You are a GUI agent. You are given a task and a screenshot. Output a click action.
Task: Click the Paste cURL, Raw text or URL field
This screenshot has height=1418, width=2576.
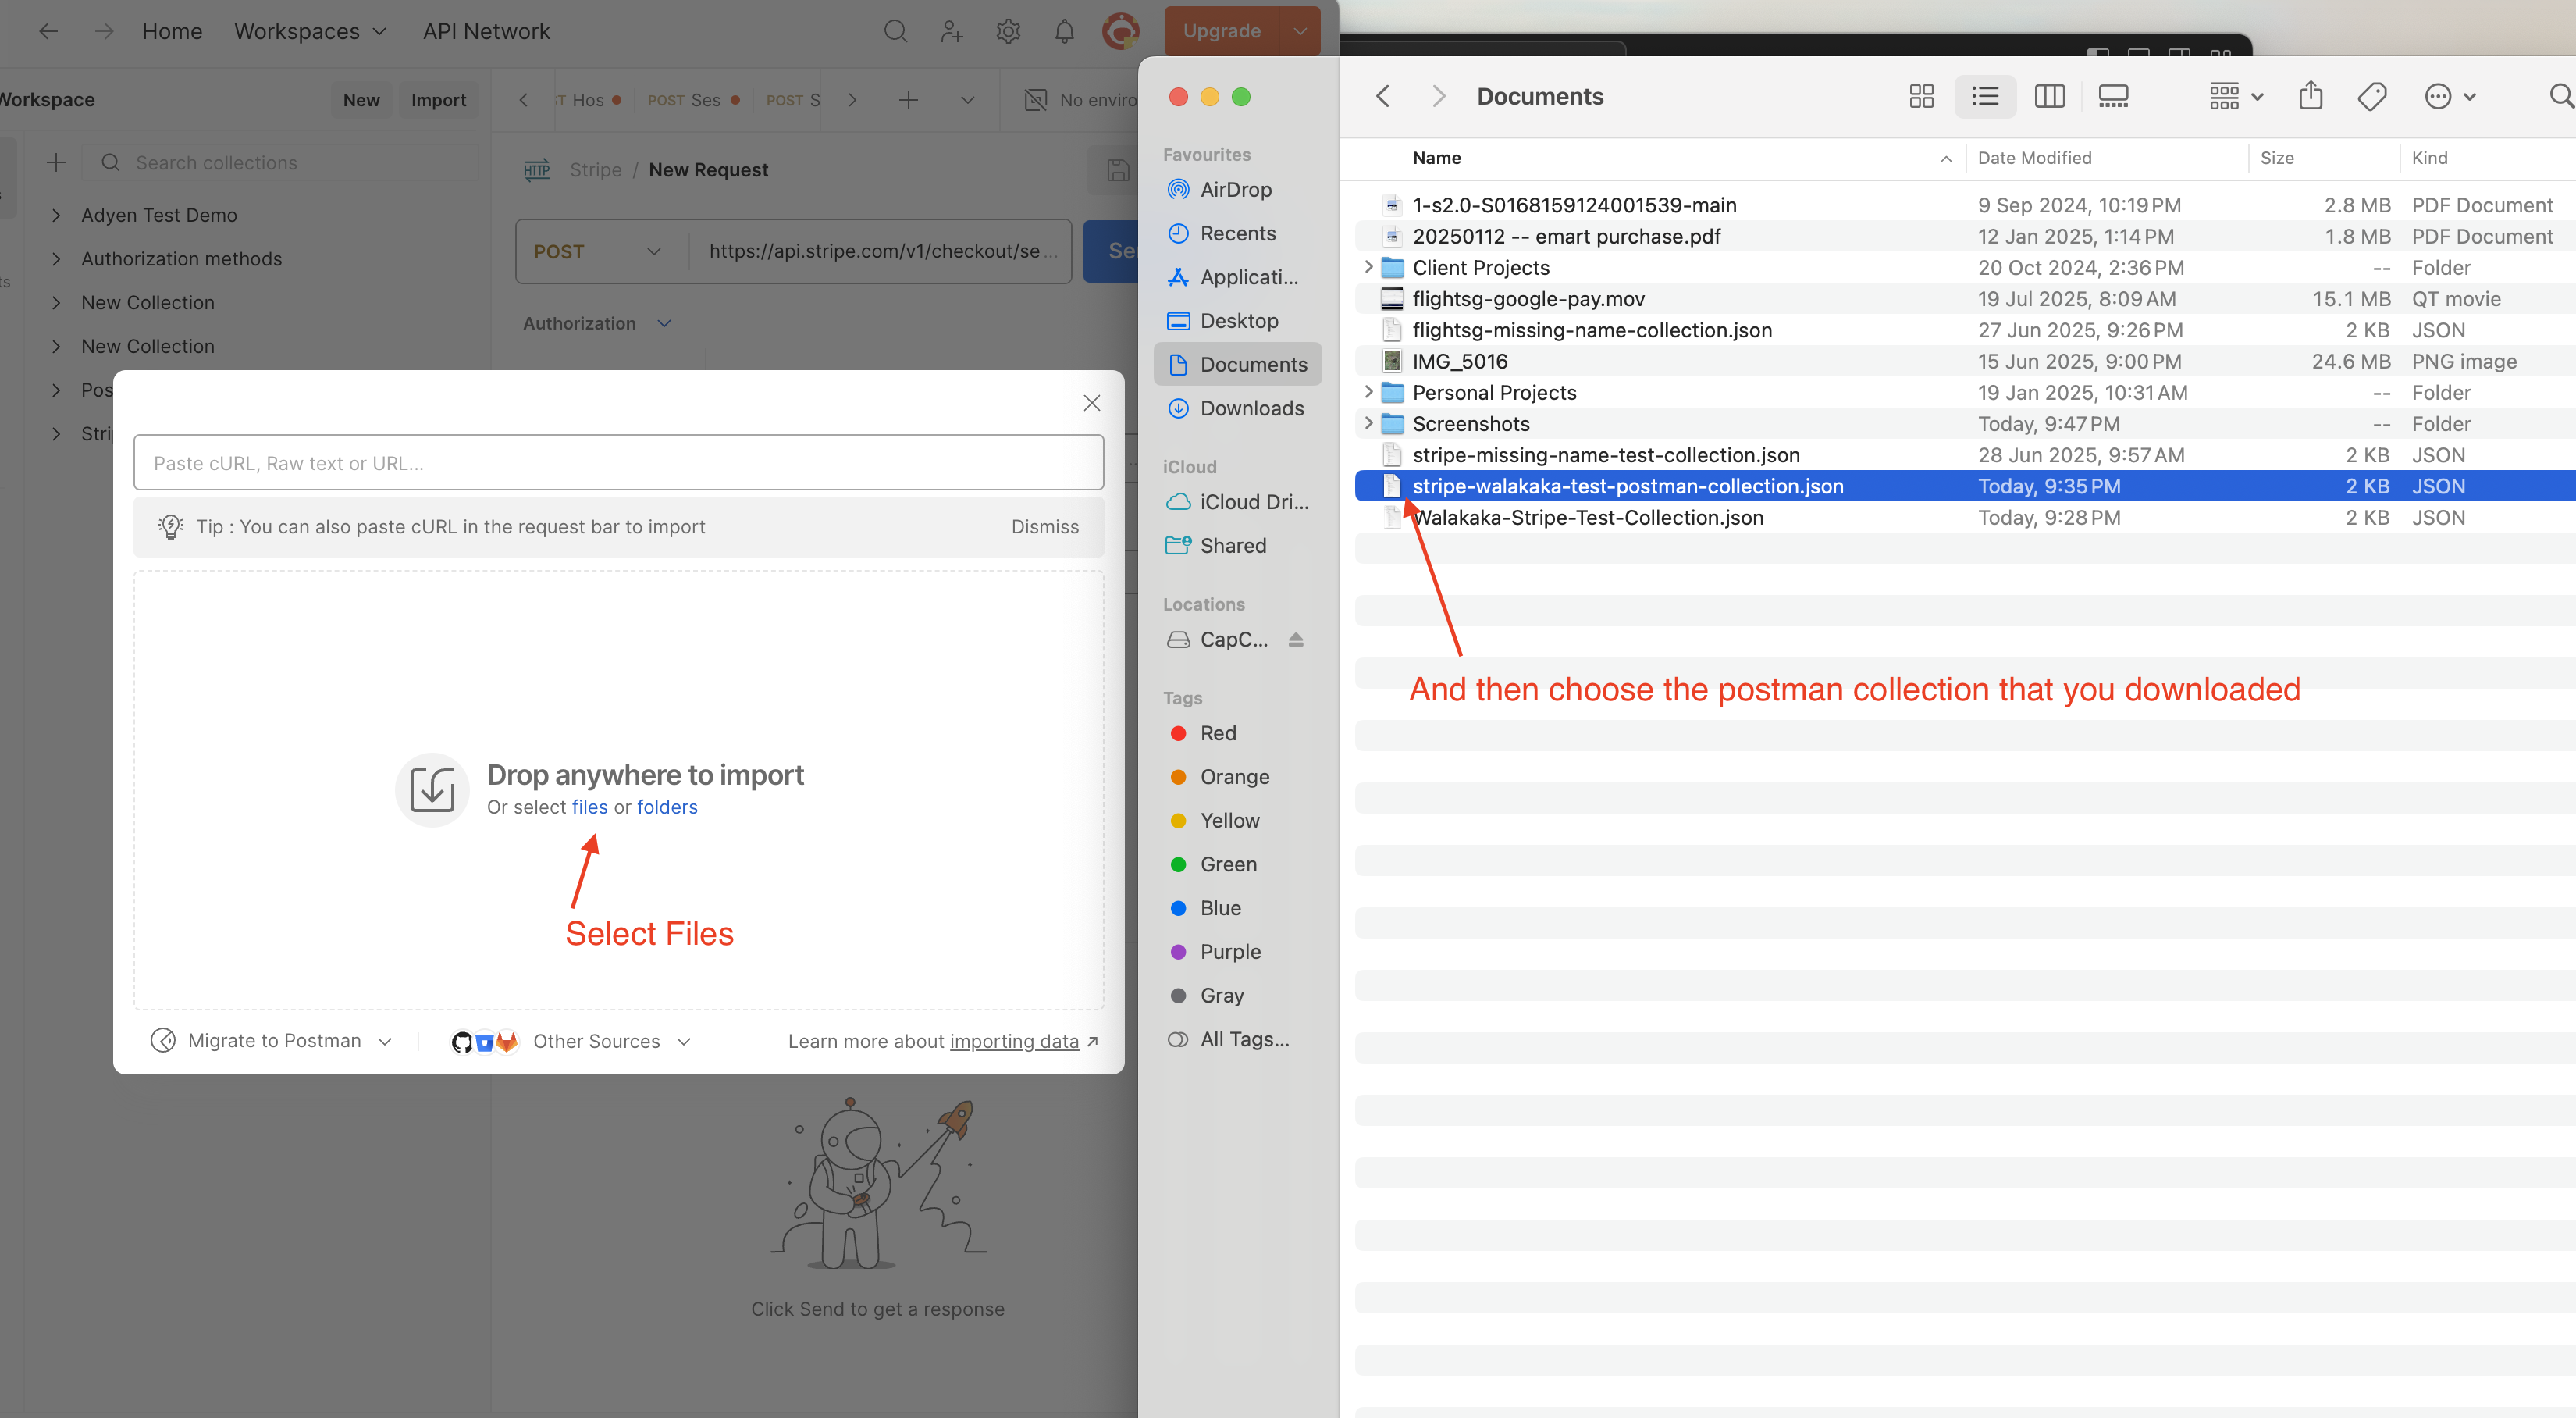coord(618,463)
